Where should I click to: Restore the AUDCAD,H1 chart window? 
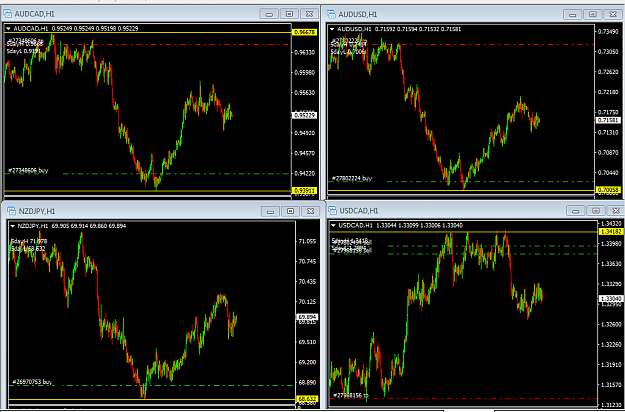289,14
